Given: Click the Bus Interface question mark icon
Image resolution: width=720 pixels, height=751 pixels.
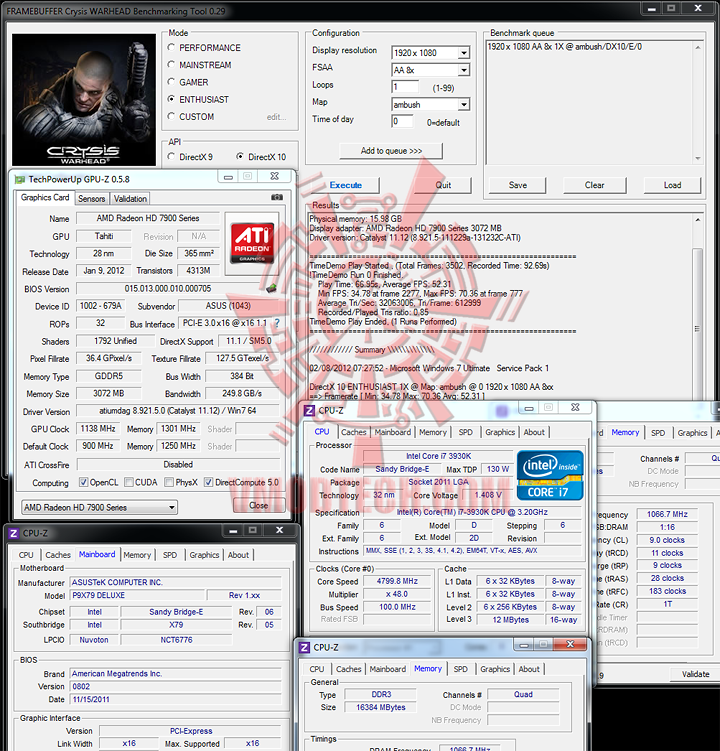Looking at the screenshot, I should click(277, 323).
